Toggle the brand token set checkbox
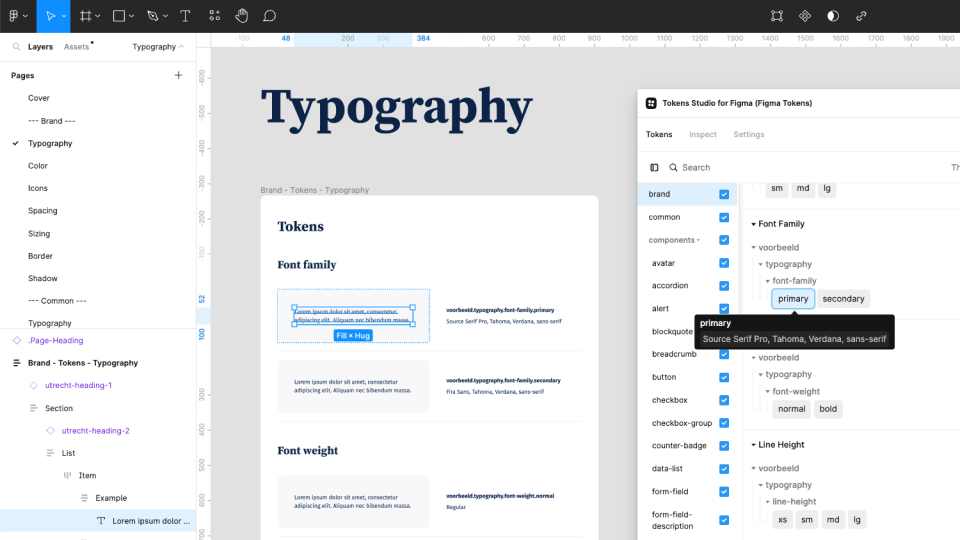 pos(724,194)
